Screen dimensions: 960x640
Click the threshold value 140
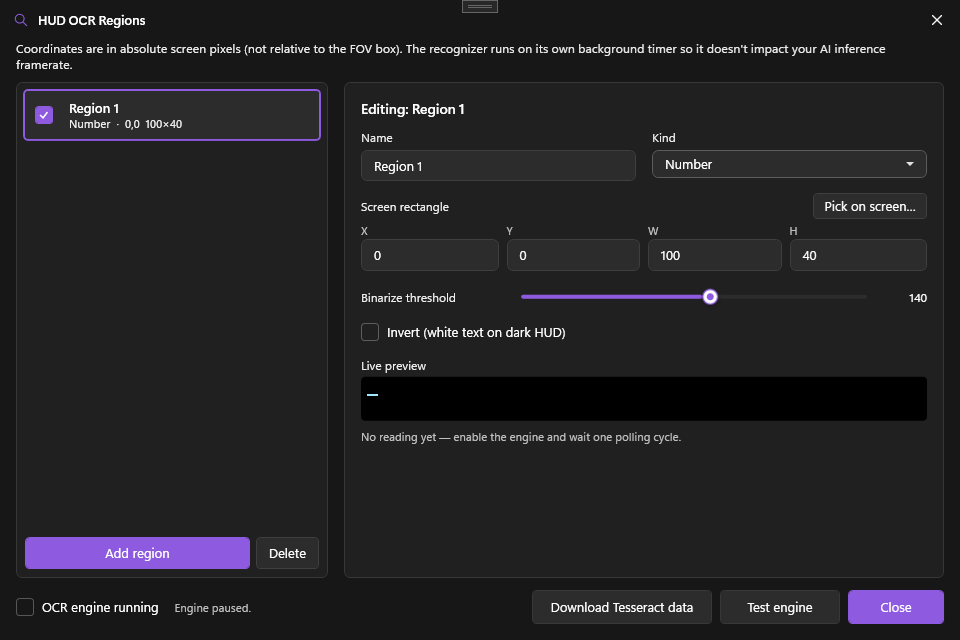(917, 298)
